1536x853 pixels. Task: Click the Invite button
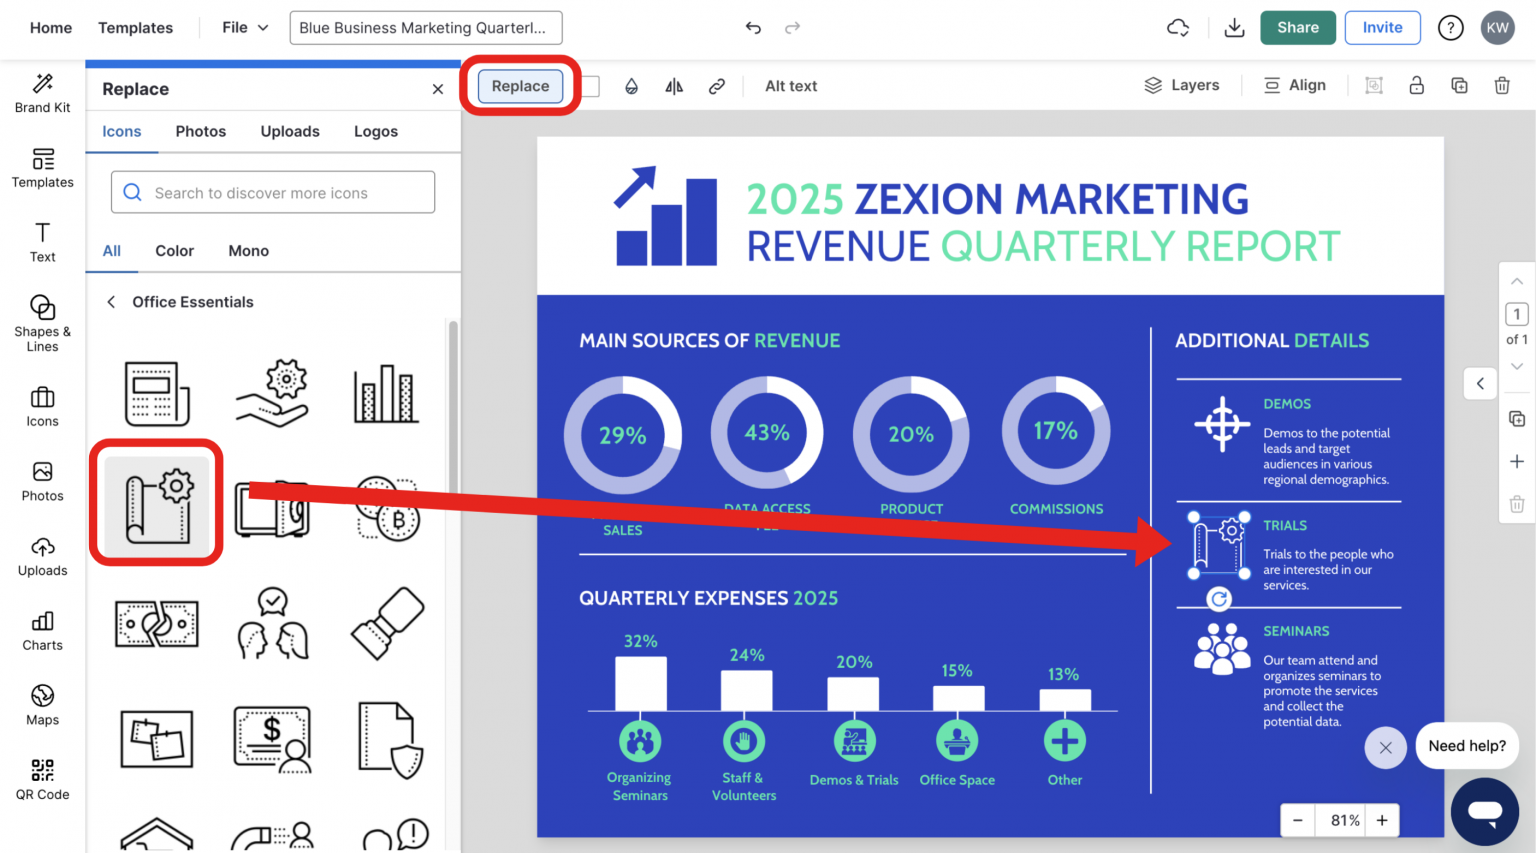[x=1382, y=27]
